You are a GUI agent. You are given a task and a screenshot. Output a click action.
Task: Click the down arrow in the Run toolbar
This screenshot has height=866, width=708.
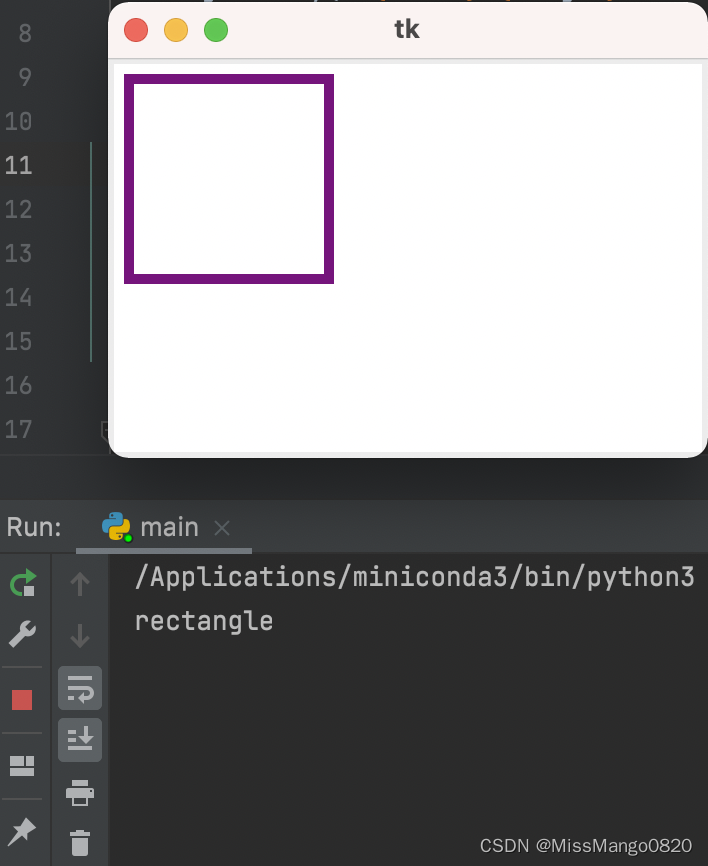[x=80, y=636]
